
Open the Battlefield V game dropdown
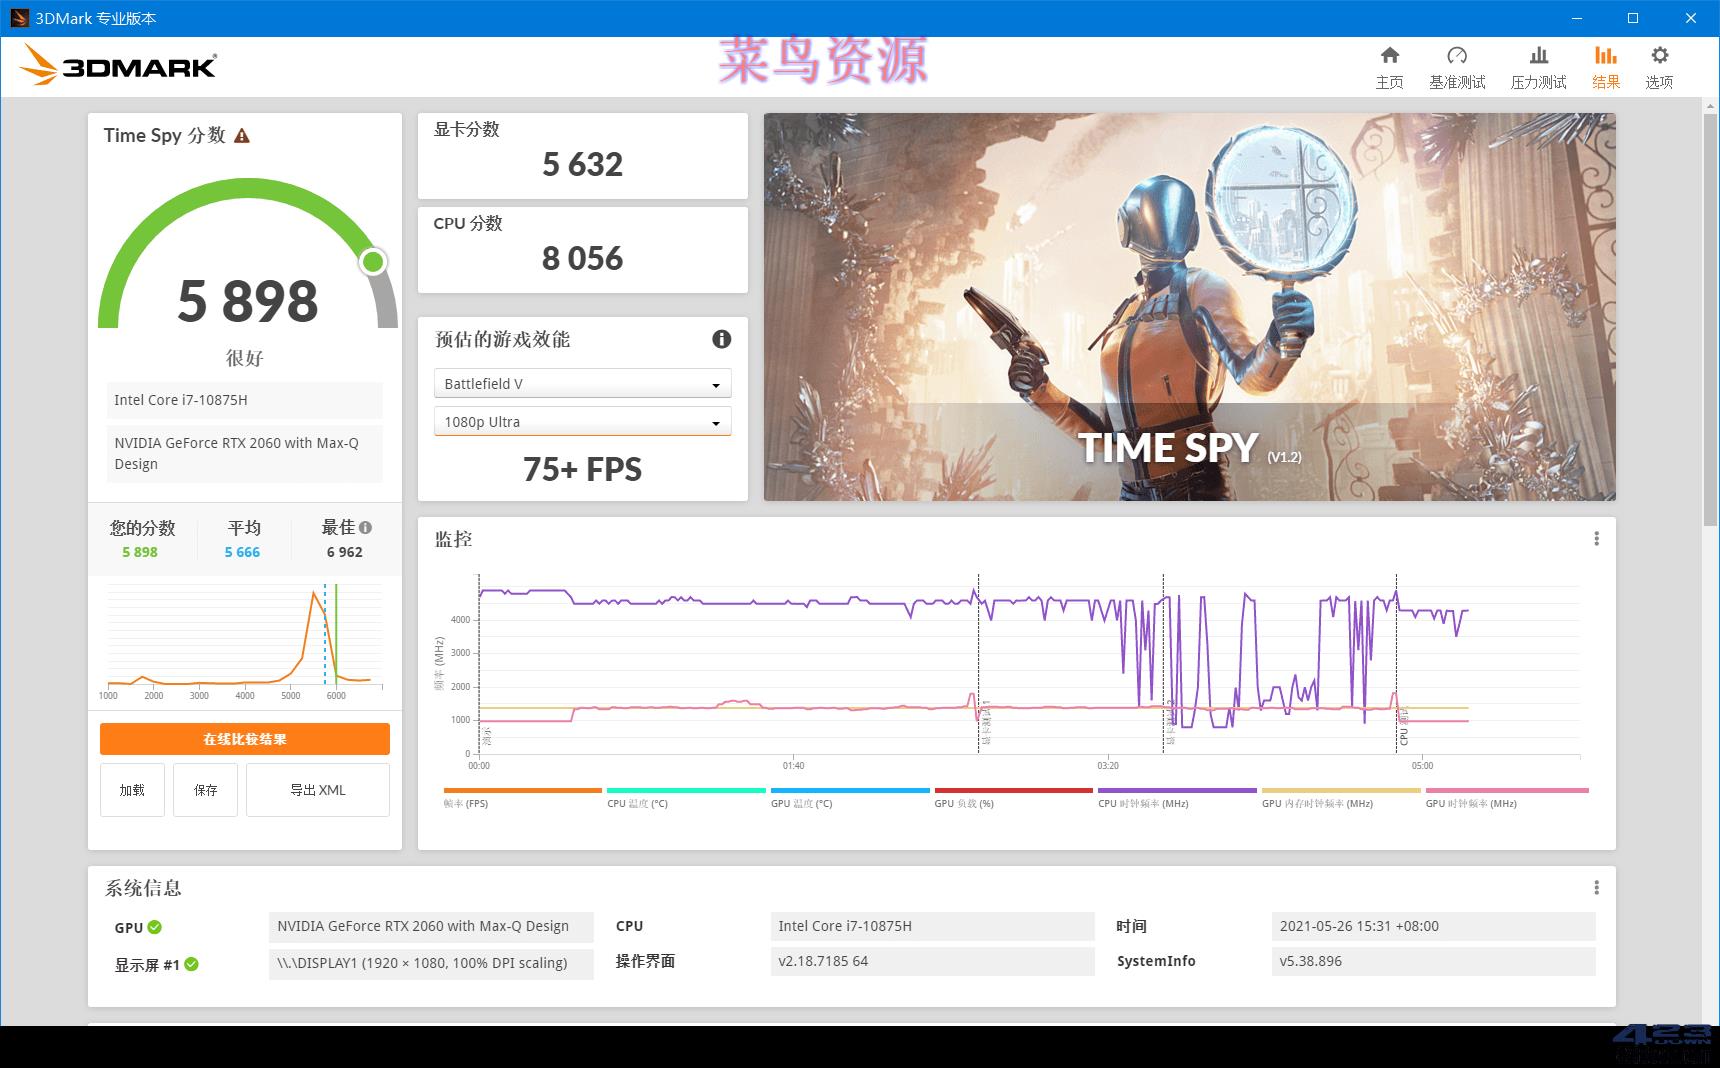583,383
